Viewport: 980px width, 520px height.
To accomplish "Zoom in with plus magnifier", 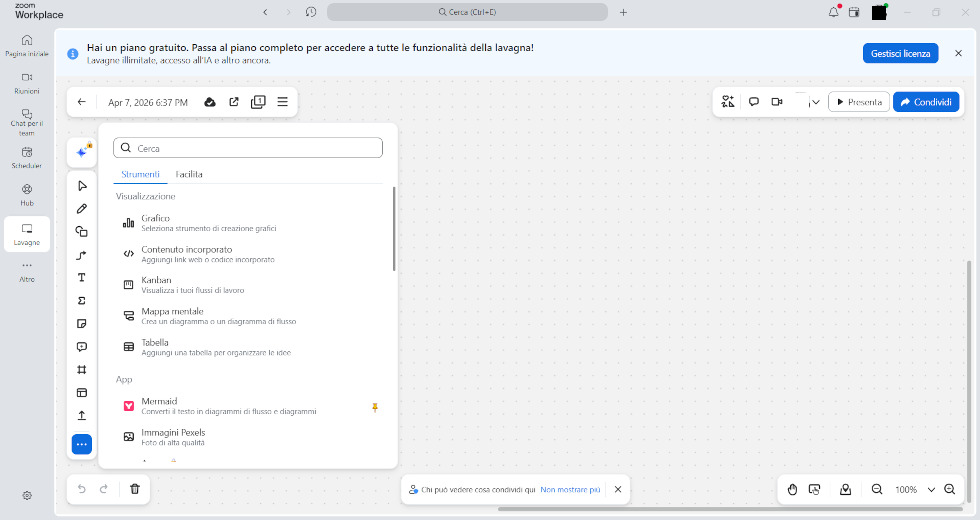I will click(x=949, y=489).
